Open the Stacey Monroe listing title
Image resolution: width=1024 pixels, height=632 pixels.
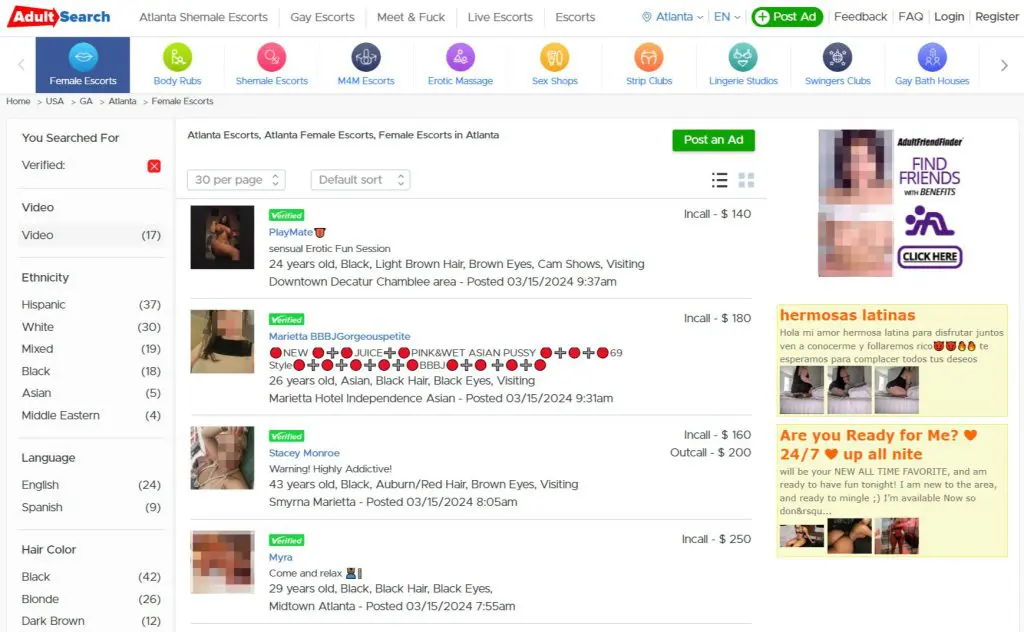coord(304,453)
